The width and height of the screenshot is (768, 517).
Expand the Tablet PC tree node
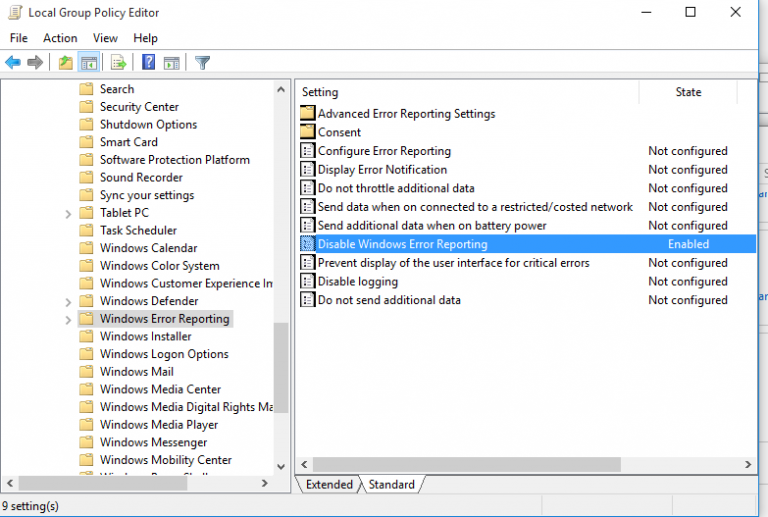pos(67,213)
